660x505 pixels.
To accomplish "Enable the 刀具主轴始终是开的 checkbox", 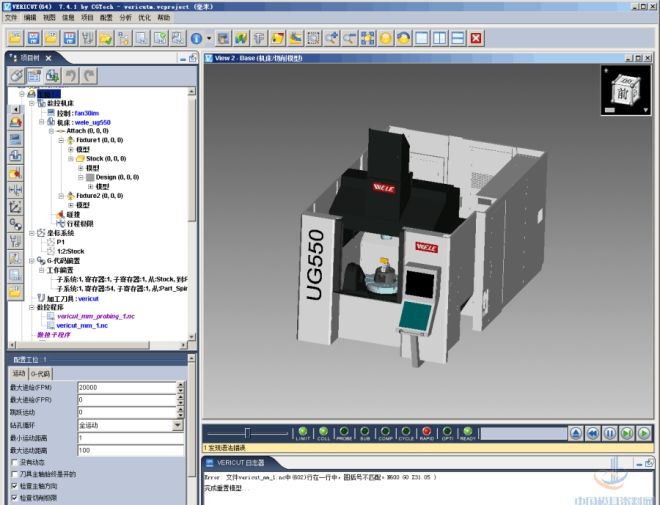I will coord(15,474).
